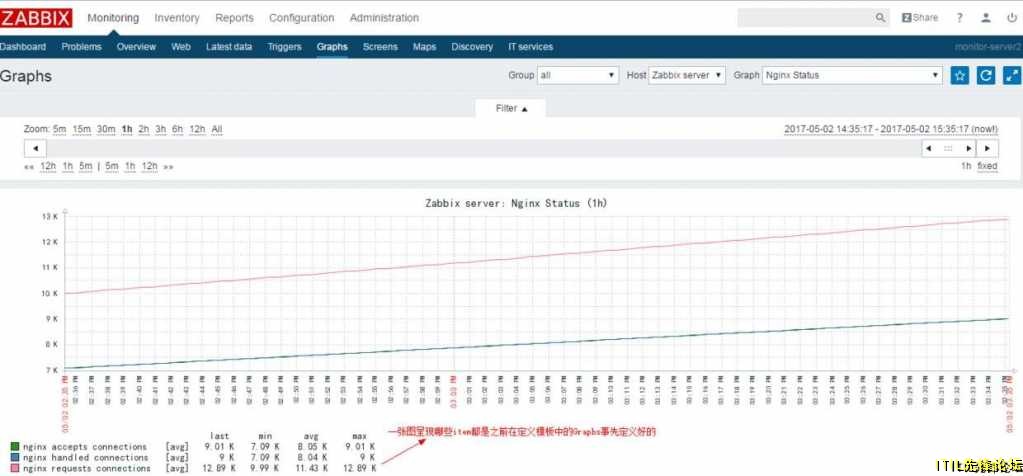1023x476 pixels.
Task: Click the Zabbix logo
Action: tap(36, 18)
